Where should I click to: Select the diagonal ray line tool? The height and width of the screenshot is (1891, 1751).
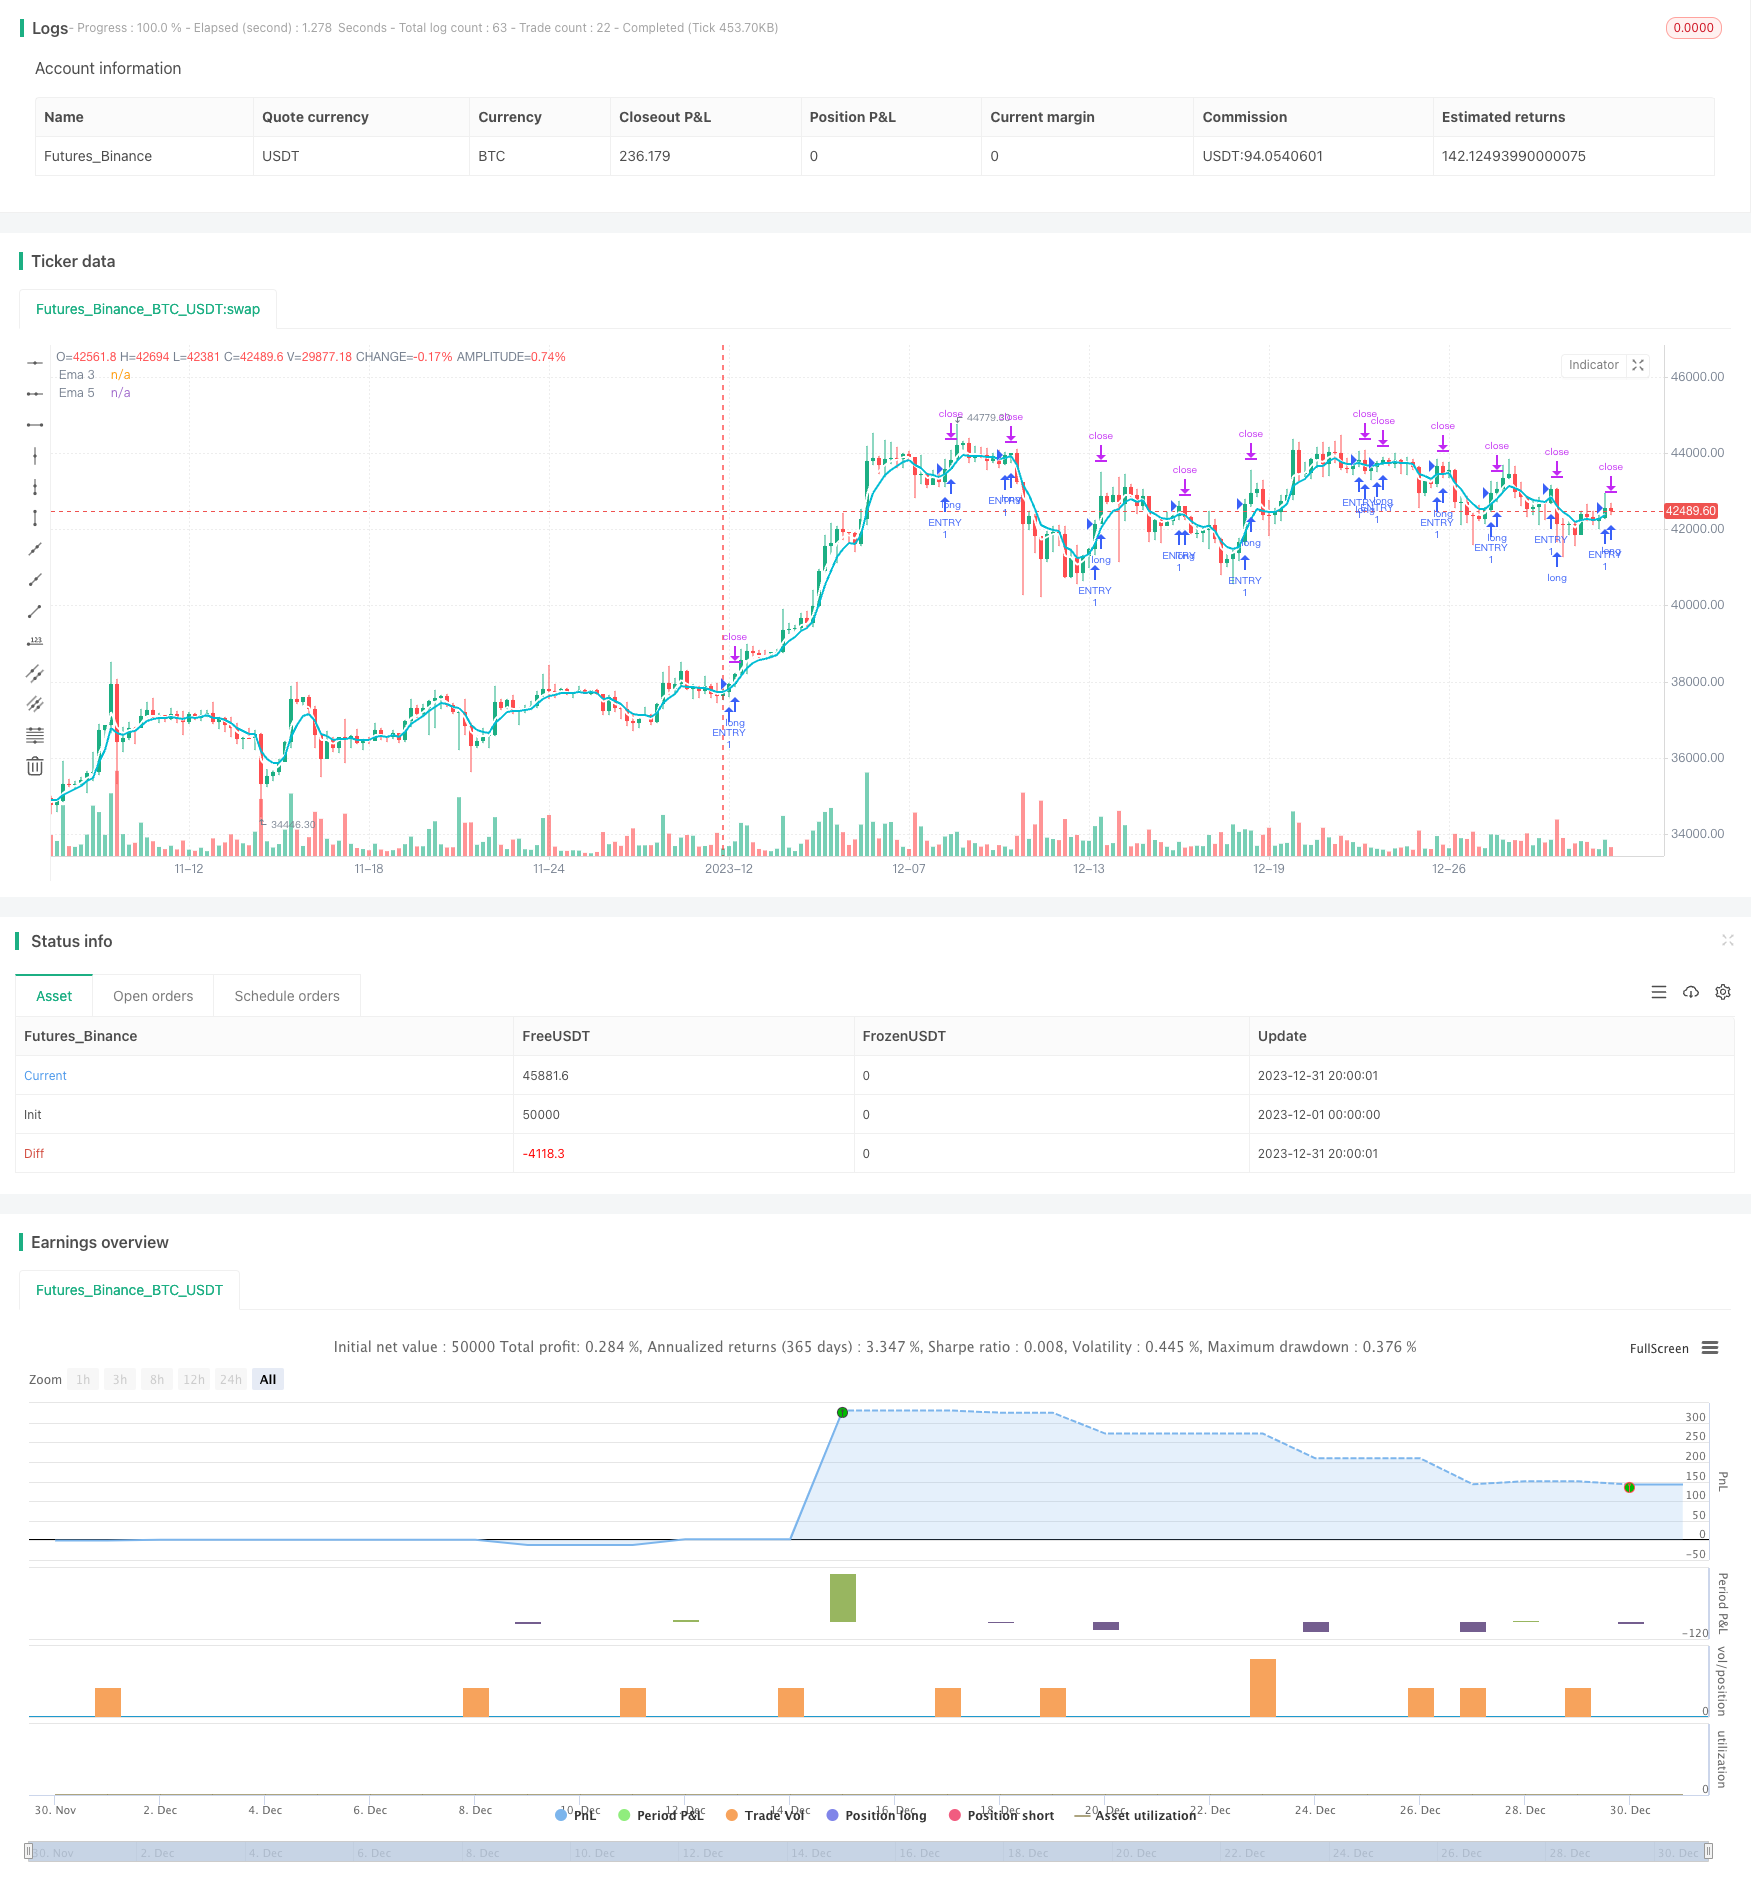pyautogui.click(x=35, y=580)
